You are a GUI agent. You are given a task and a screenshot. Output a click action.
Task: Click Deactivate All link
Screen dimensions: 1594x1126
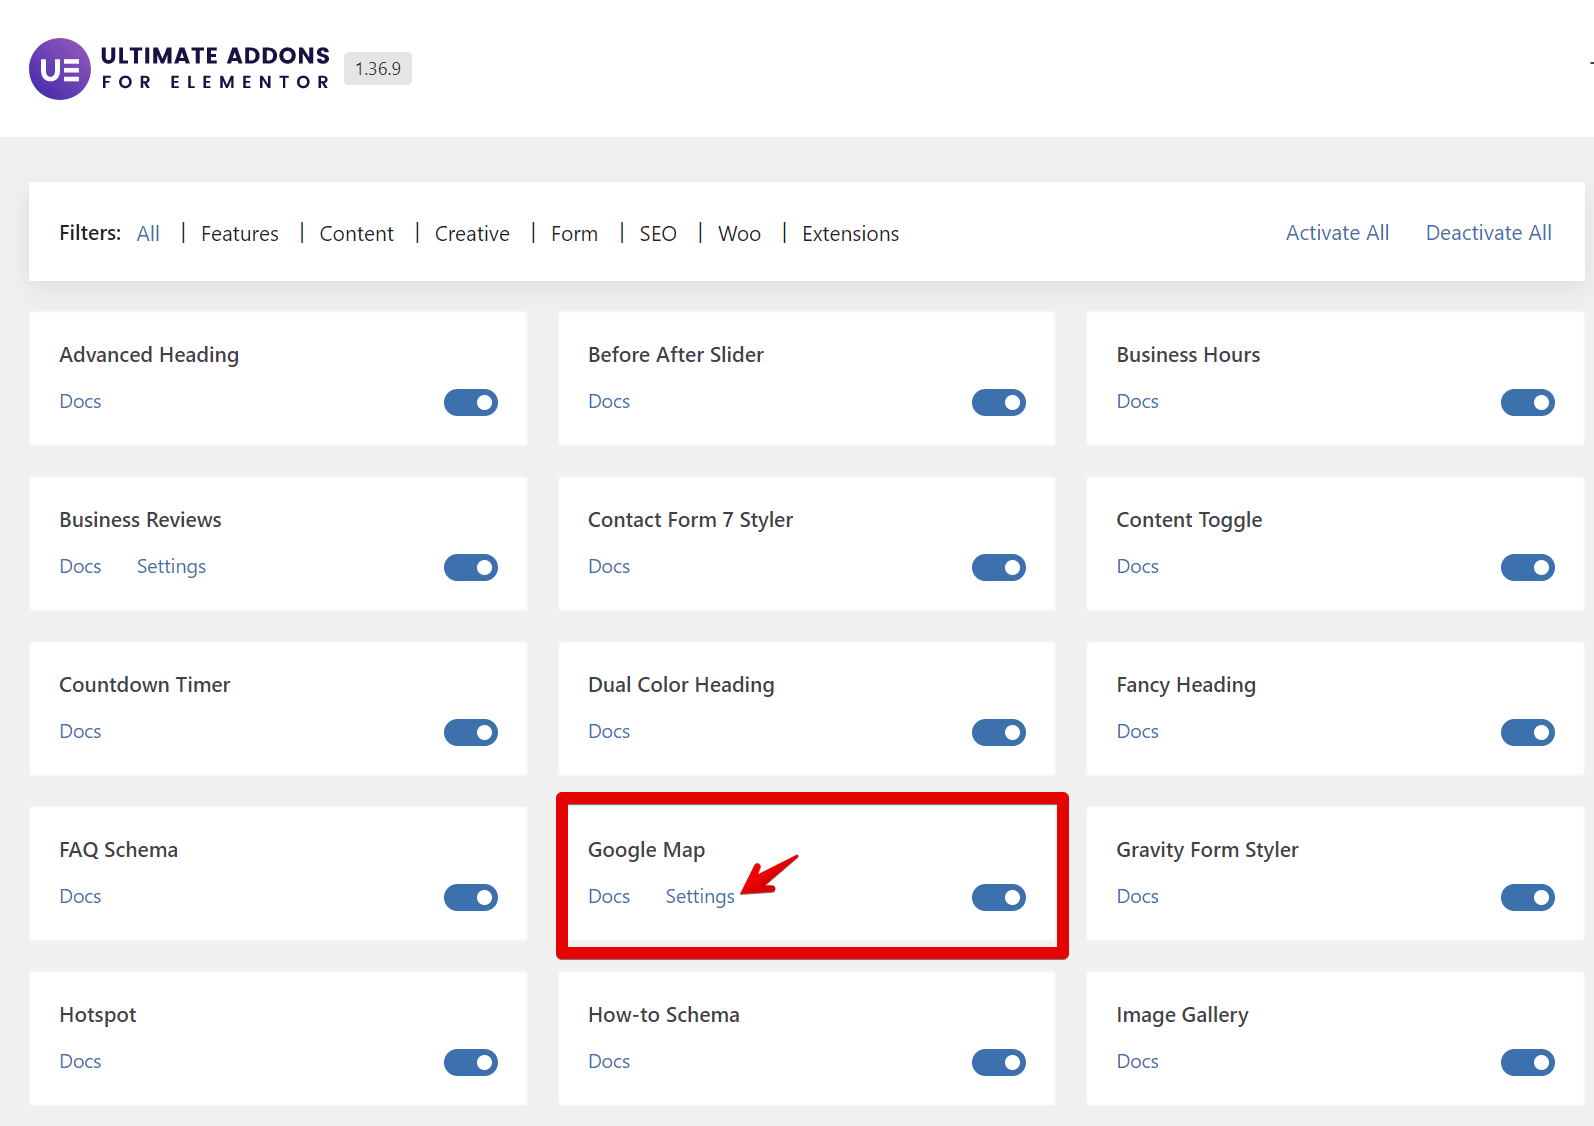click(x=1488, y=233)
